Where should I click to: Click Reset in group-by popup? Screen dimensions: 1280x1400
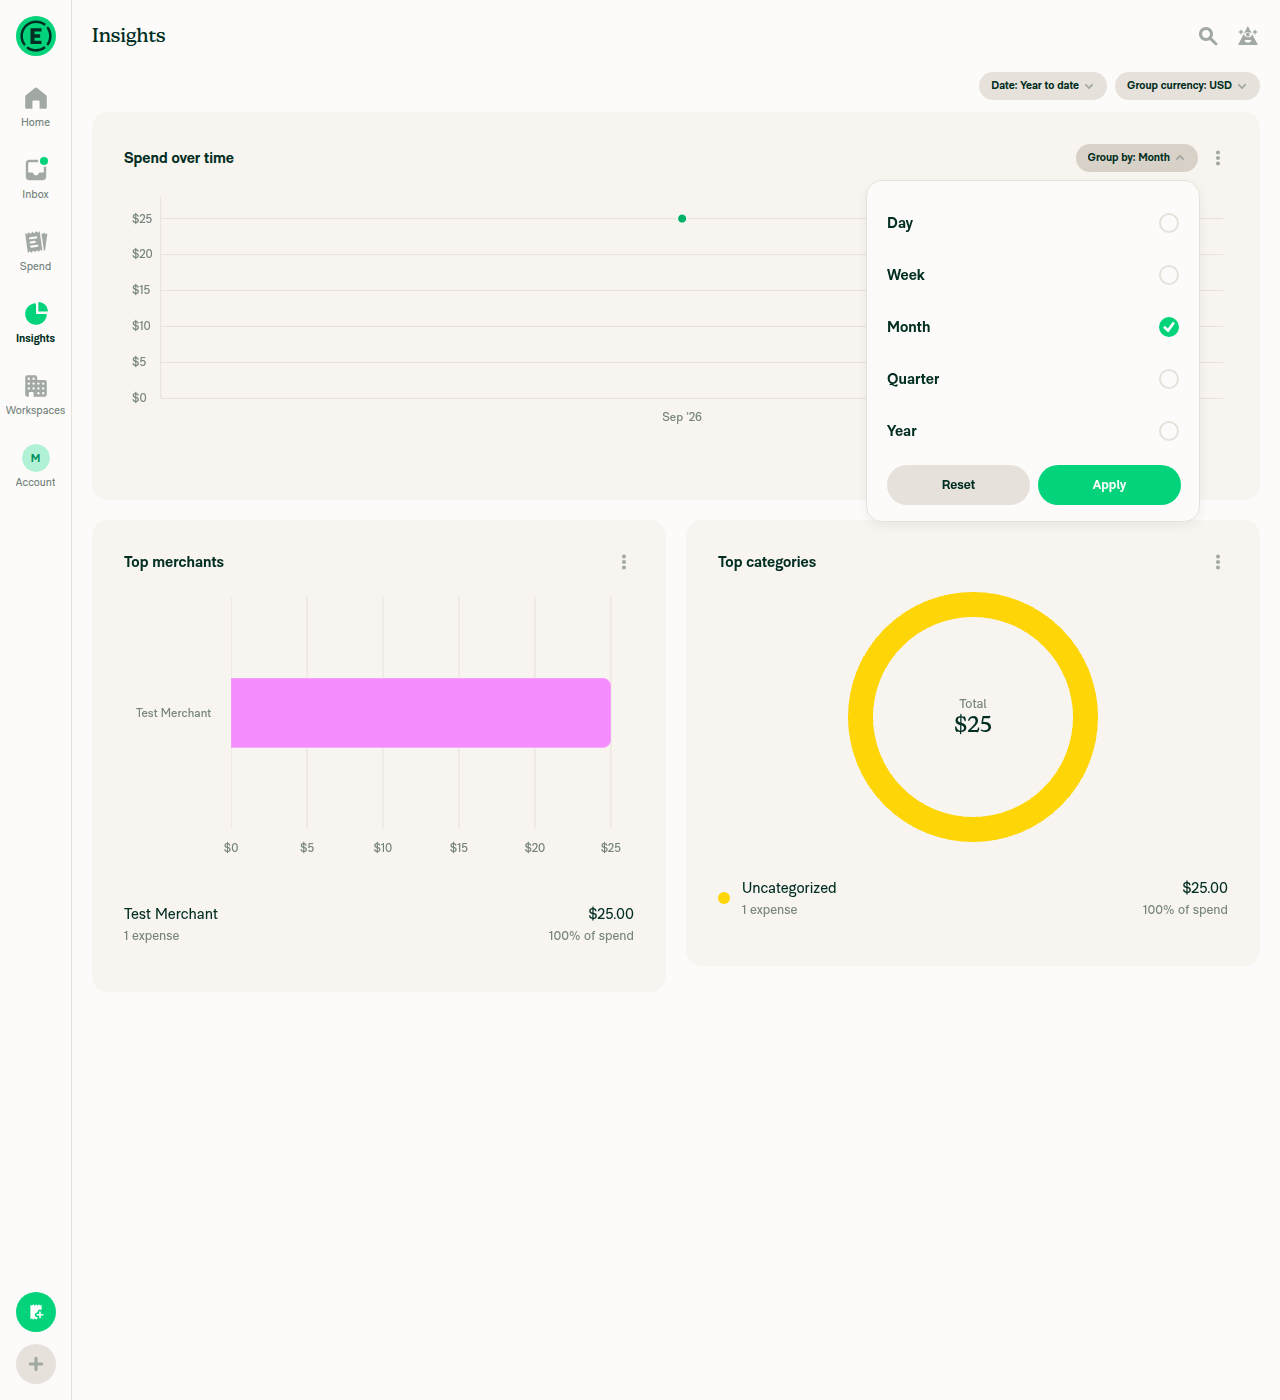958,485
